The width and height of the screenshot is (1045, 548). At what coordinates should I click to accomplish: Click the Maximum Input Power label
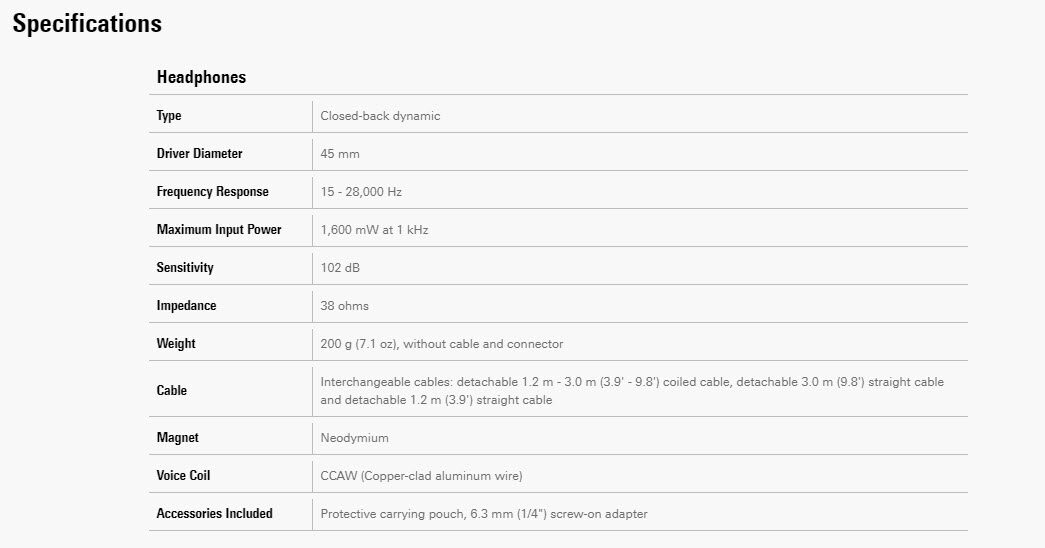point(219,230)
